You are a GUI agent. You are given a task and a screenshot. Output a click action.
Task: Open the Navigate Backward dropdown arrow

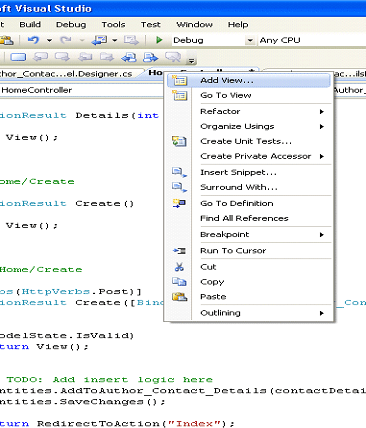tap(114, 40)
